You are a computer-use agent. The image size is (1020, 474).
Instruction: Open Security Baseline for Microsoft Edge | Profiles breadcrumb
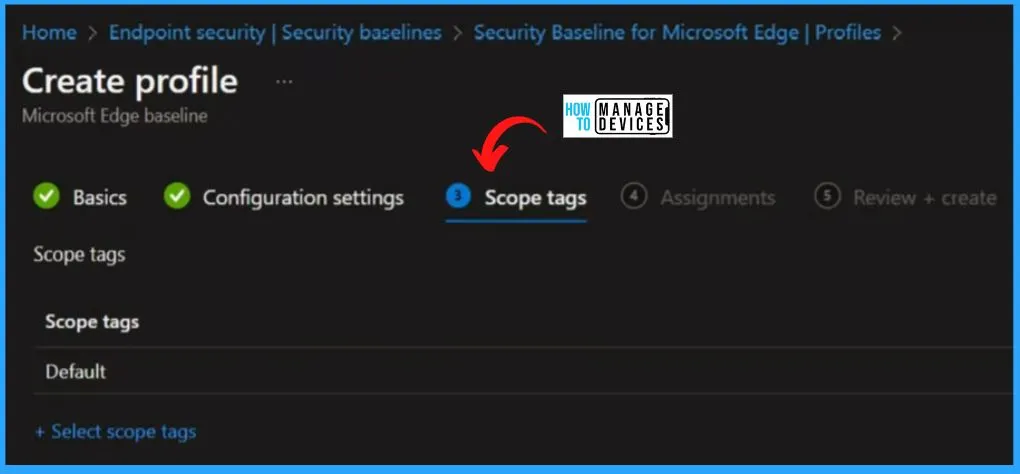(x=677, y=33)
